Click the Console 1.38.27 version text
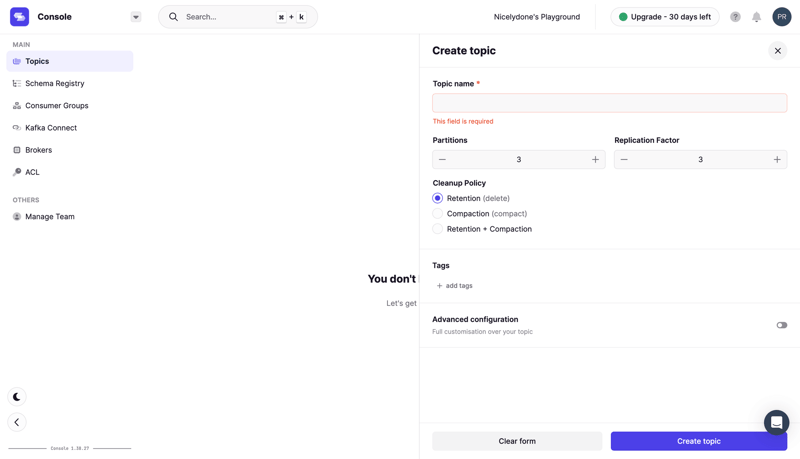This screenshot has width=800, height=459. pos(69,448)
